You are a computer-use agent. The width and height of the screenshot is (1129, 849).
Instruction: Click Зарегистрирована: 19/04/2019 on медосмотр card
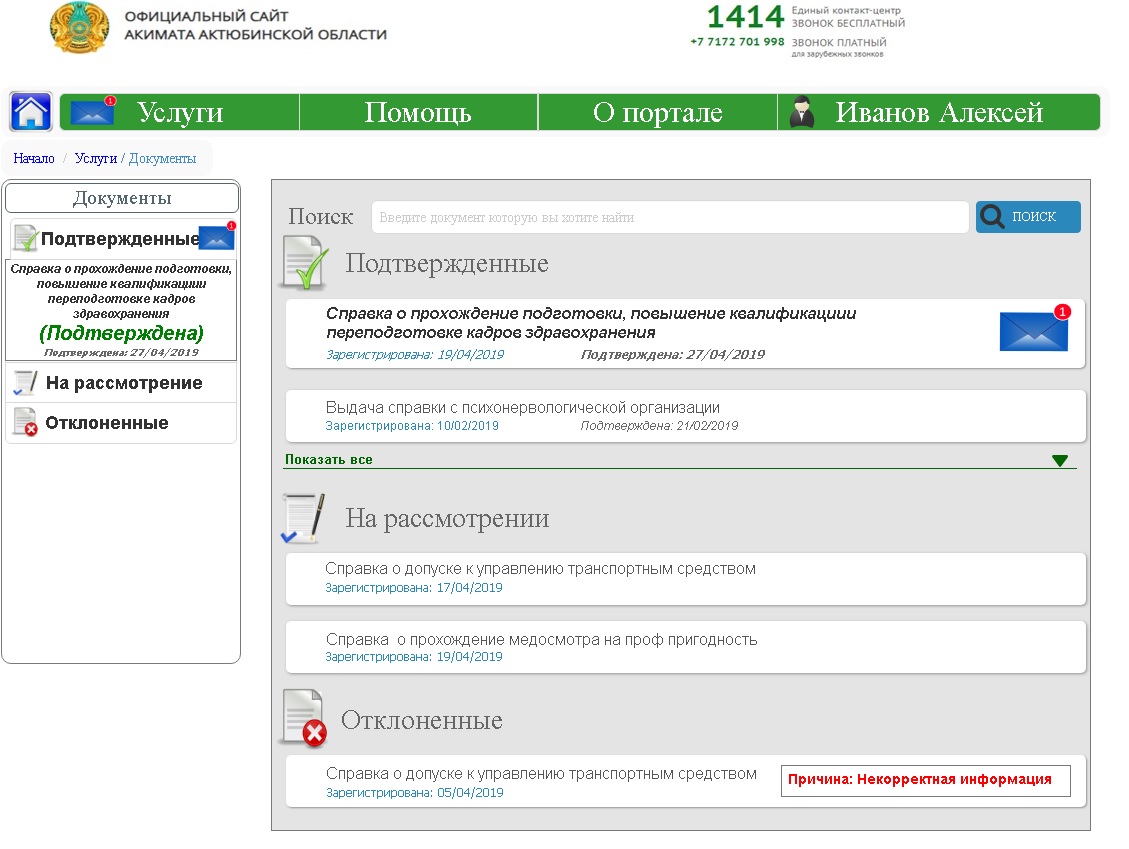414,657
